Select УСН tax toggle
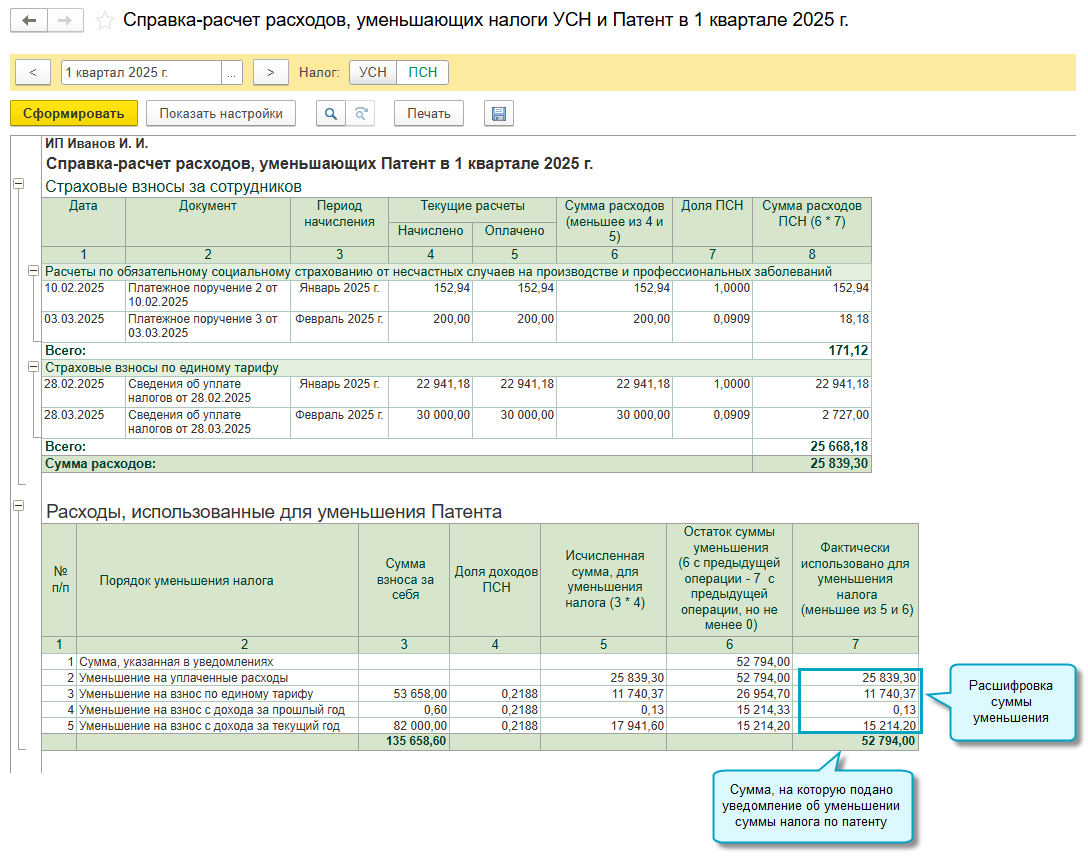The height and width of the screenshot is (857, 1088). pyautogui.click(x=372, y=73)
